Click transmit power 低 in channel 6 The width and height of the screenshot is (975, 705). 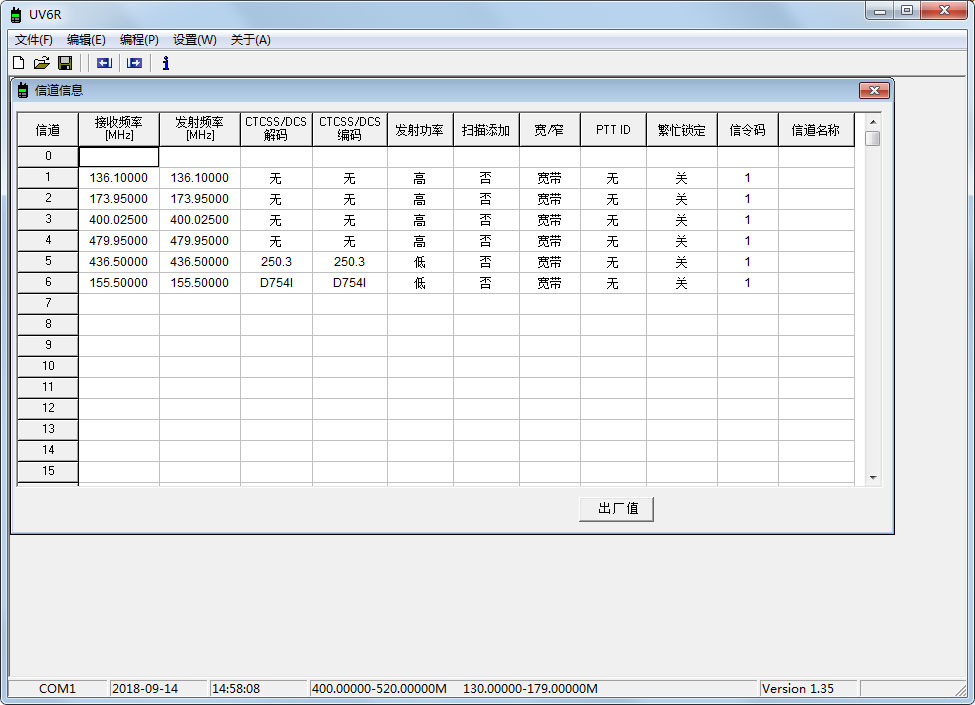click(420, 283)
